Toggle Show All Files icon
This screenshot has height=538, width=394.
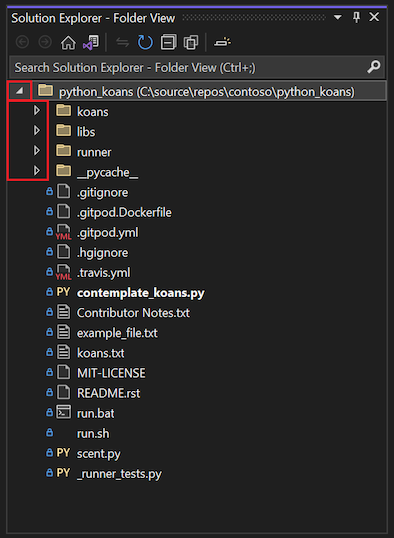tap(191, 43)
